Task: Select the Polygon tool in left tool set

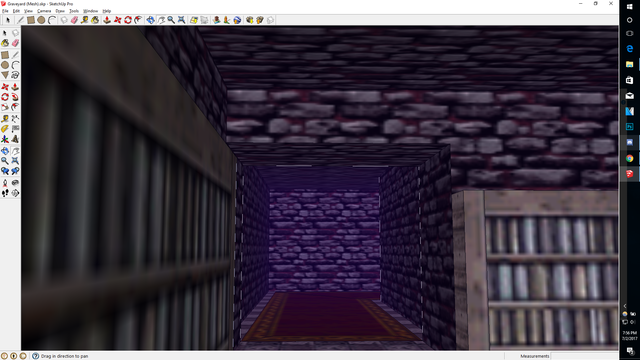Action: pos(5,75)
